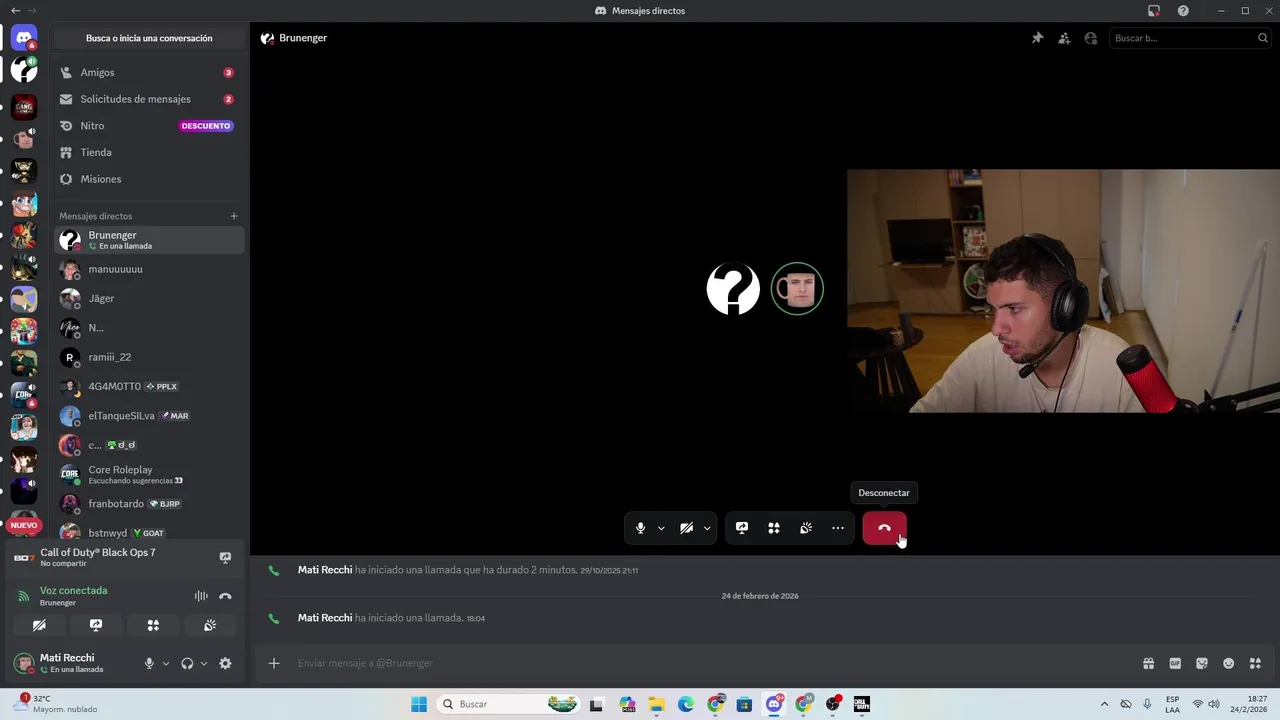1280x720 pixels.
Task: Select the green-ringed speaking participant avatar
Action: (x=797, y=289)
